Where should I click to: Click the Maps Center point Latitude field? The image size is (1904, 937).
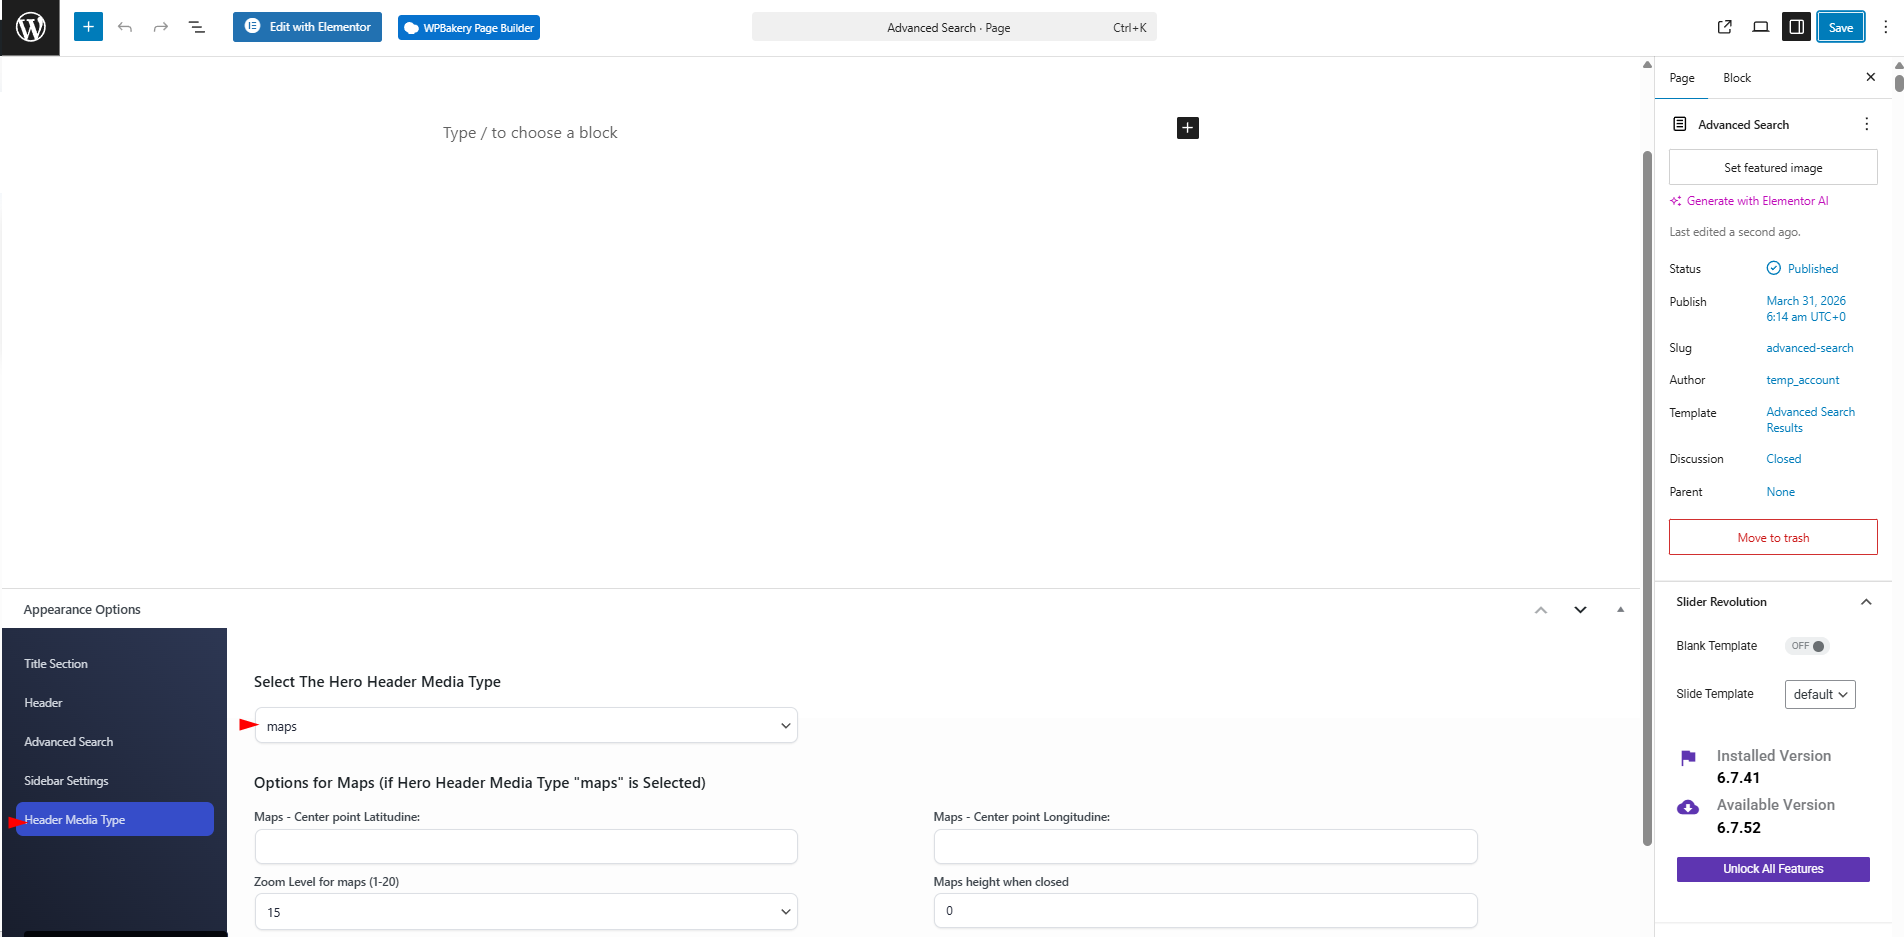click(x=526, y=847)
